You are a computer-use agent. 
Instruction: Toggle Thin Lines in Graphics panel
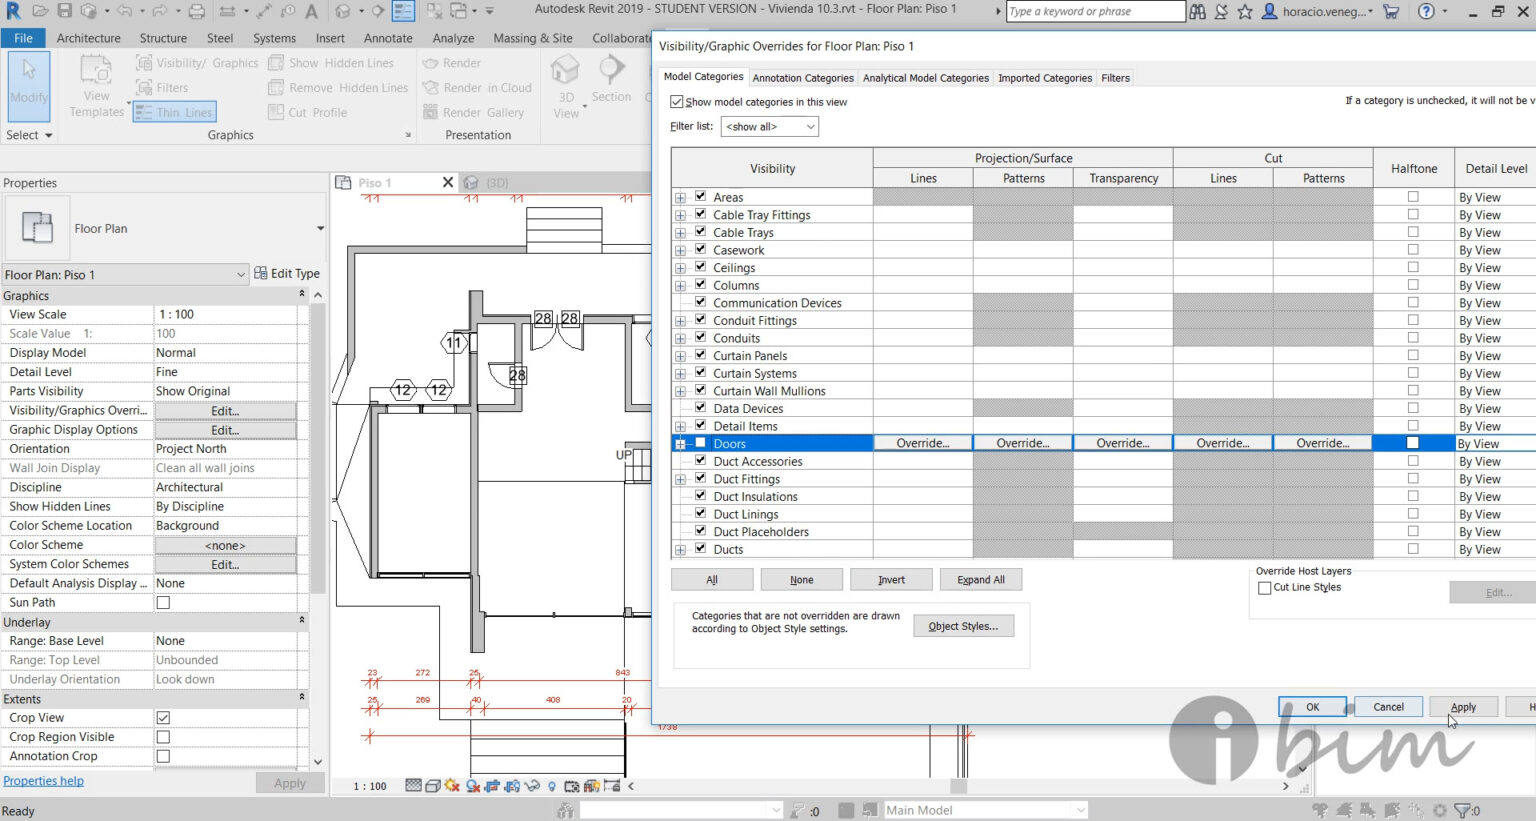point(173,113)
